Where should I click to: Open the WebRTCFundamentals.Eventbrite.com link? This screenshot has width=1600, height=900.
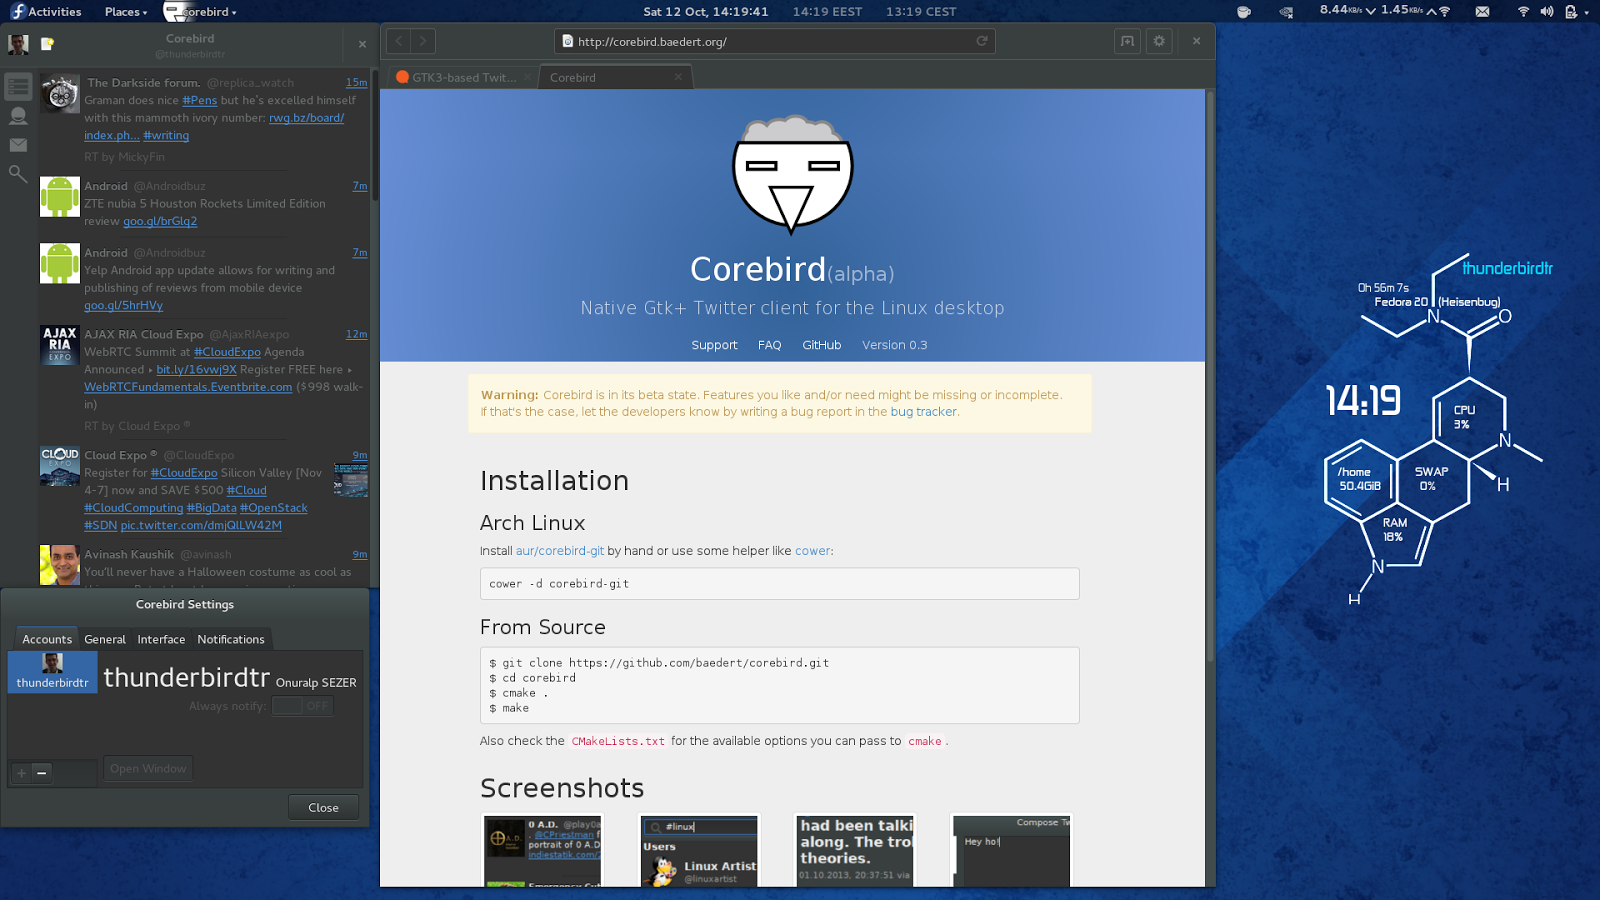click(x=188, y=387)
